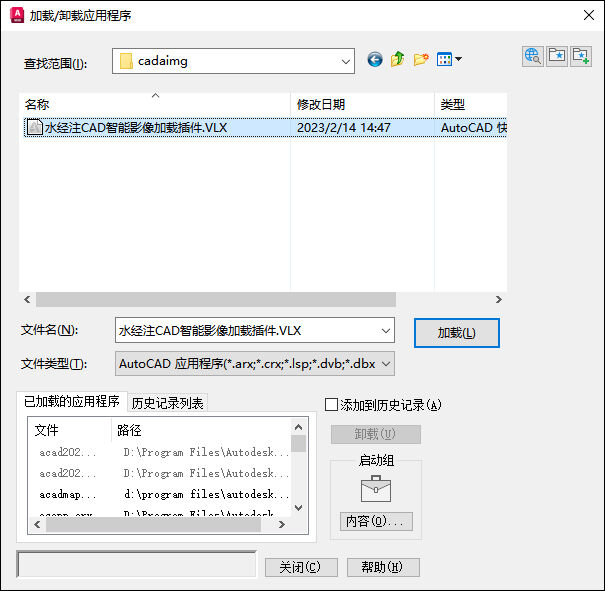Click loaded apps horizontal scroll left arrow
This screenshot has height=591, width=605.
[37, 524]
